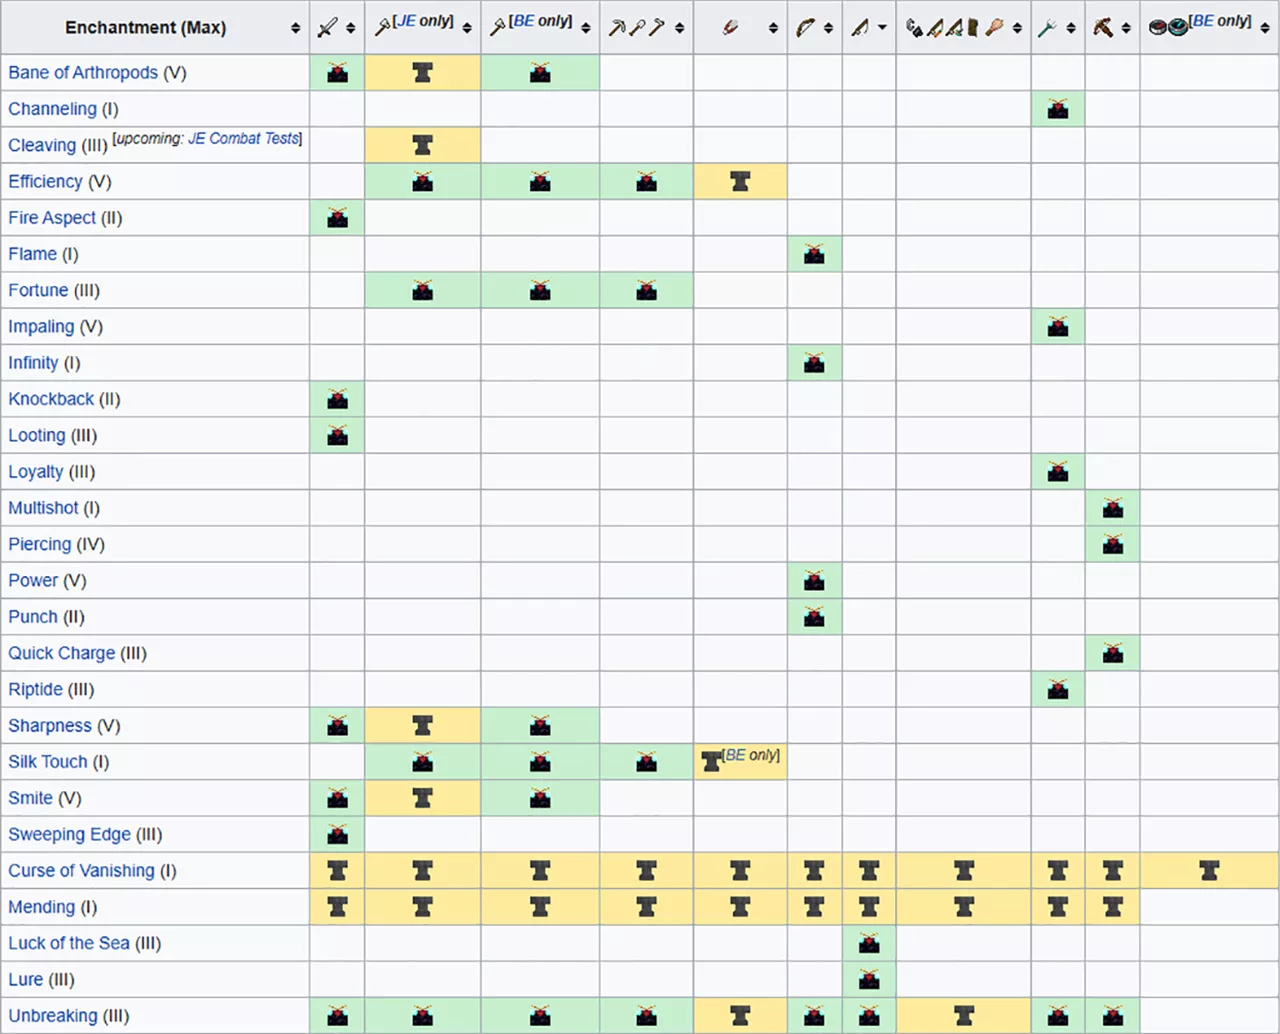Screen dimensions: 1280x1034
Task: Sort the trident column using its arrow
Action: tap(1071, 28)
